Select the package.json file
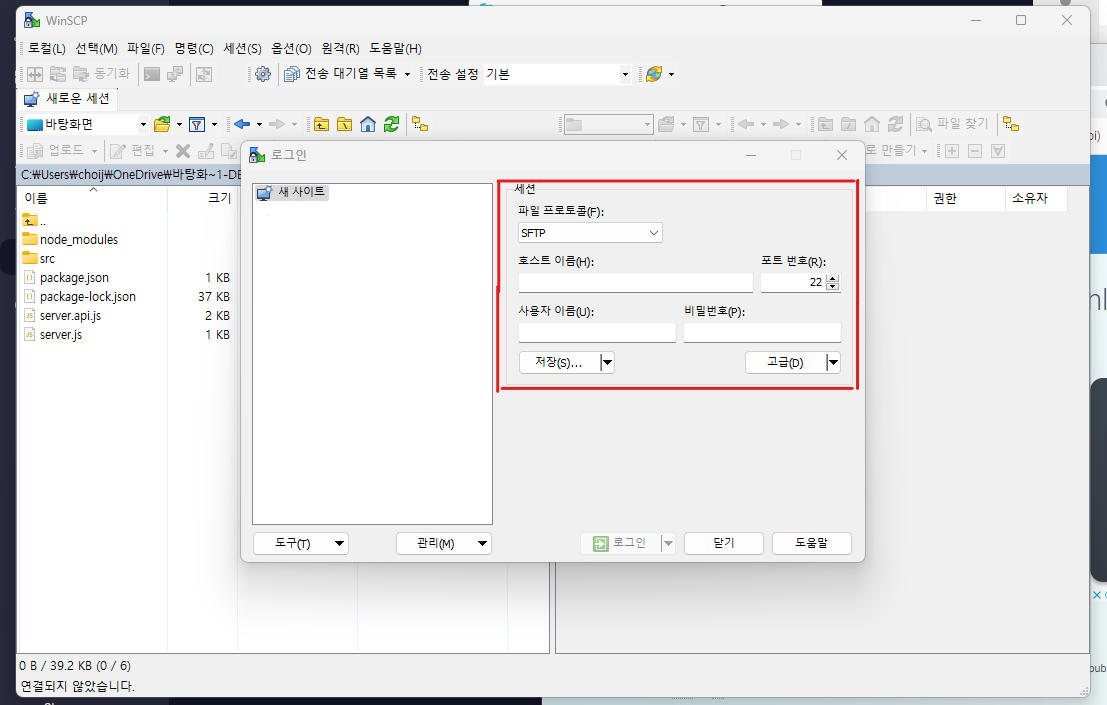The image size is (1107, 705). [x=66, y=277]
